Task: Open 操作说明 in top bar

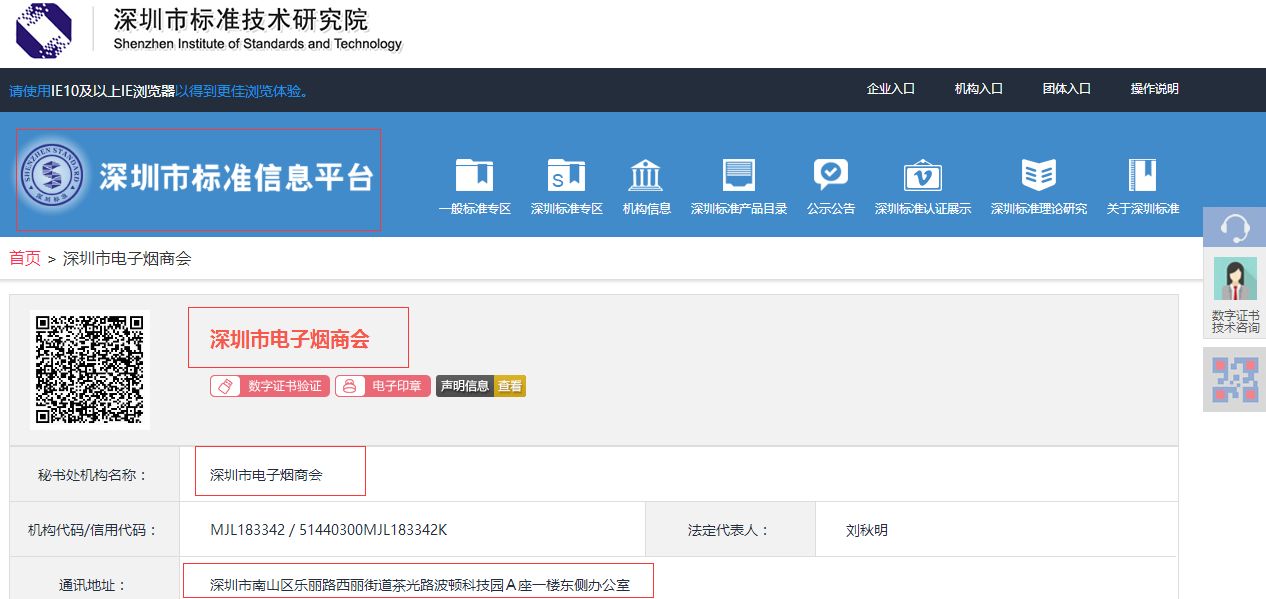Action: click(1154, 89)
